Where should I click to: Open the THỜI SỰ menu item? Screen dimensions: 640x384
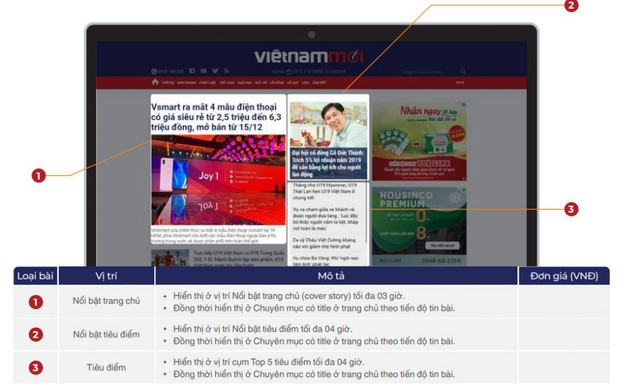pyautogui.click(x=168, y=82)
